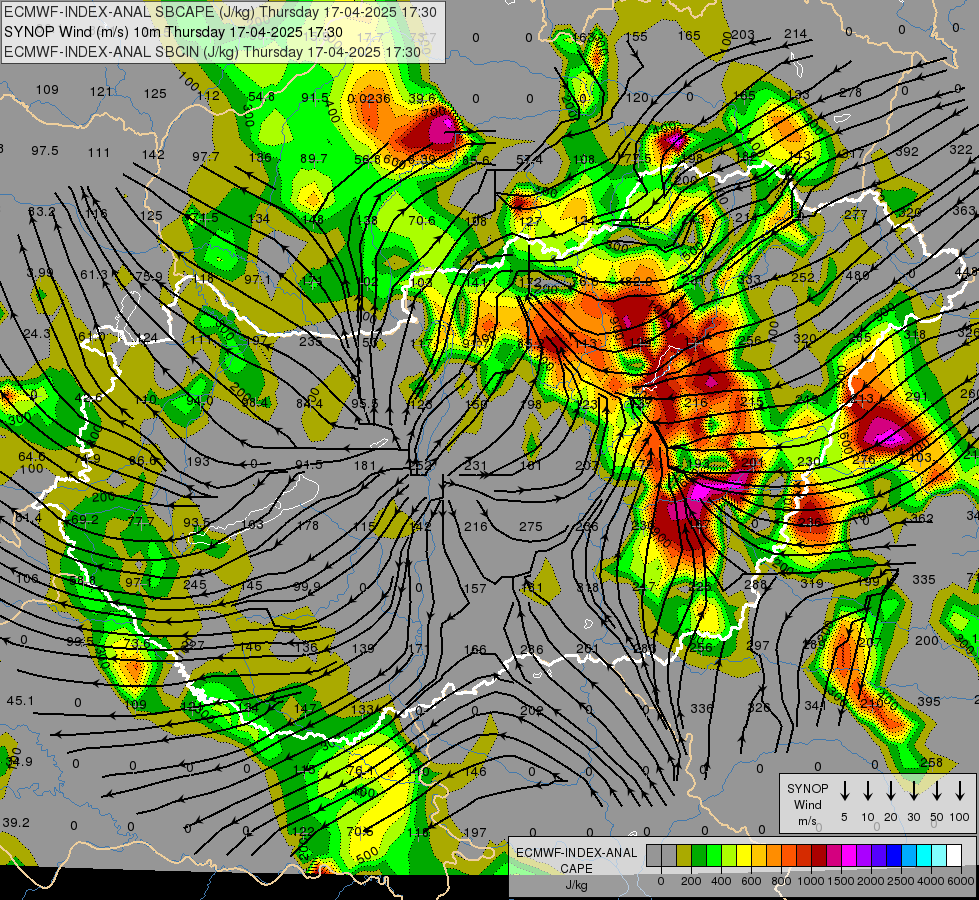Image resolution: width=979 pixels, height=900 pixels.
Task: Select the SYNOP Wind 10m title line
Action: (173, 32)
